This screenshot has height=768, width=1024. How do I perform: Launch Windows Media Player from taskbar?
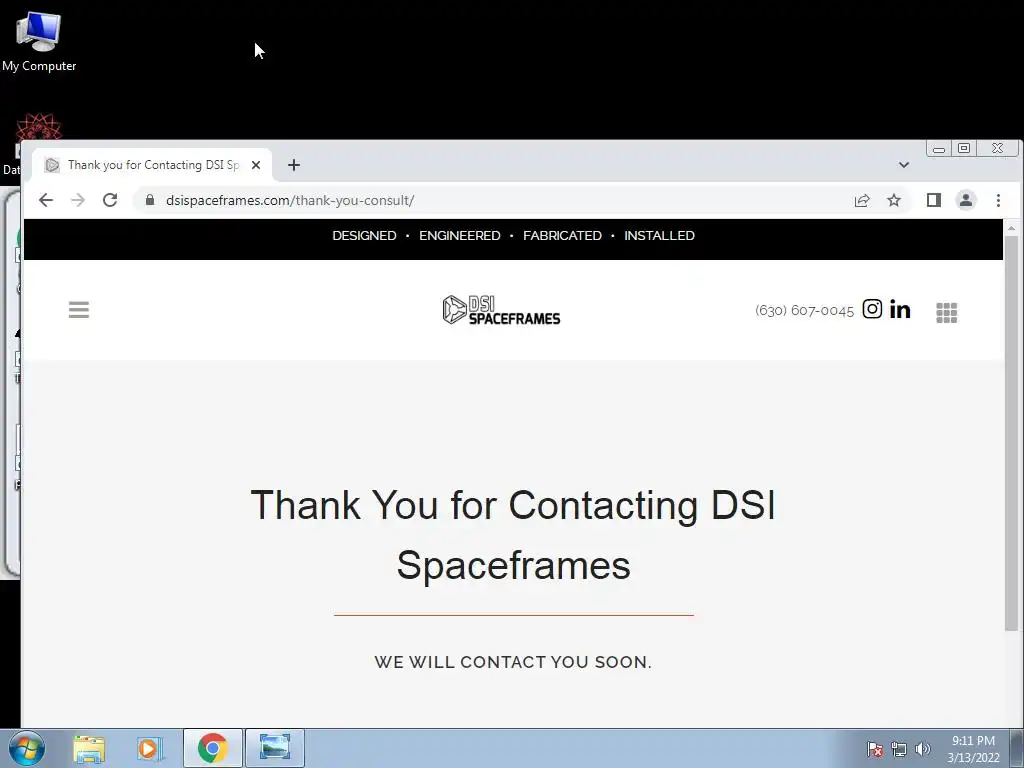pyautogui.click(x=150, y=749)
